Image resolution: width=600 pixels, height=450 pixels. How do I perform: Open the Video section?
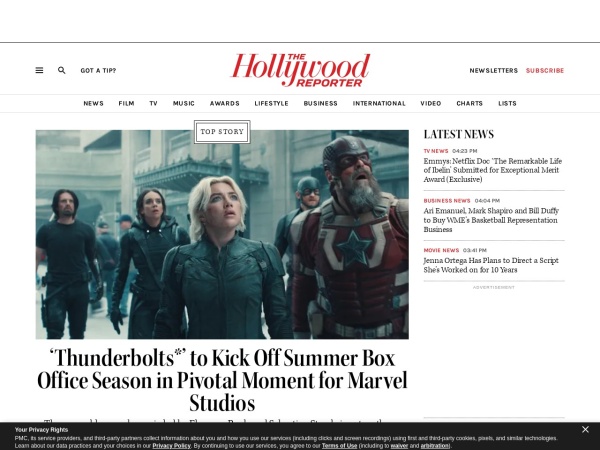tap(431, 103)
